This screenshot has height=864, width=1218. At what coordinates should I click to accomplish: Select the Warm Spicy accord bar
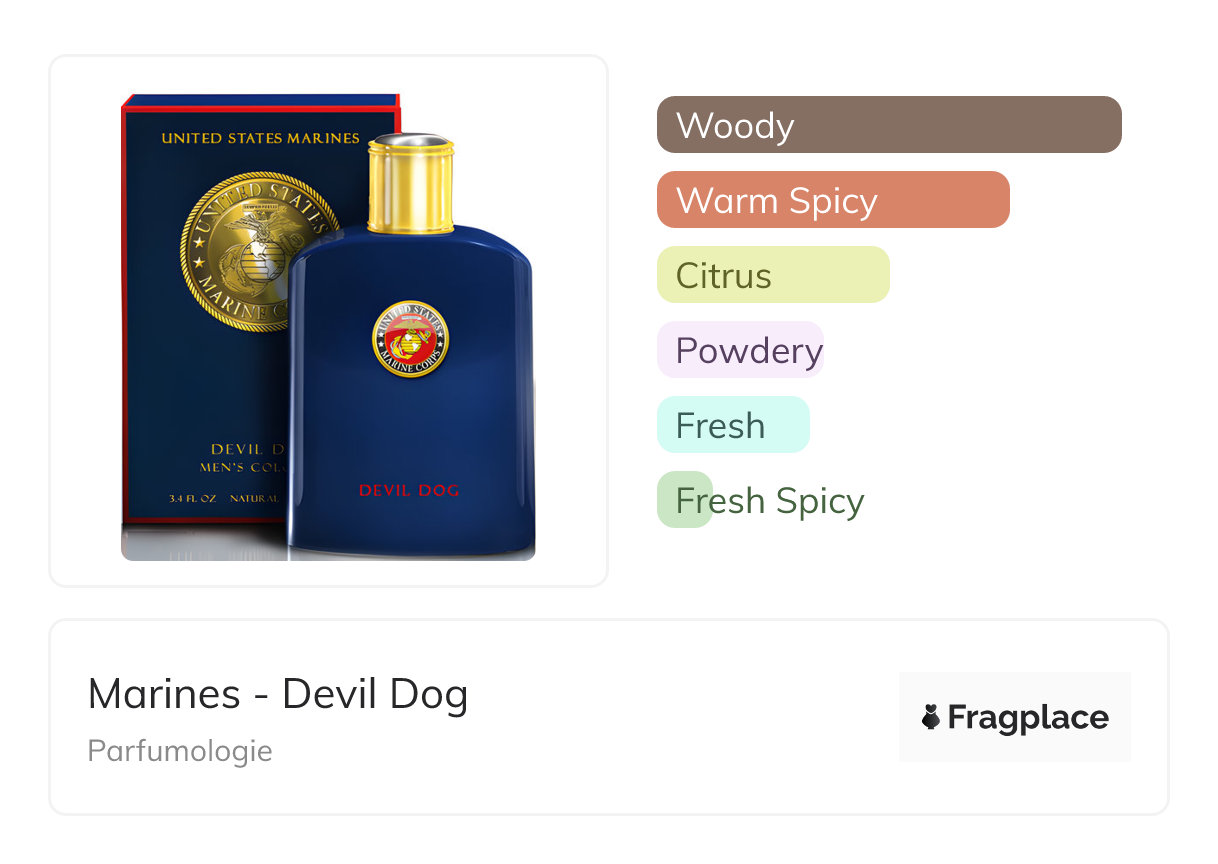point(833,200)
